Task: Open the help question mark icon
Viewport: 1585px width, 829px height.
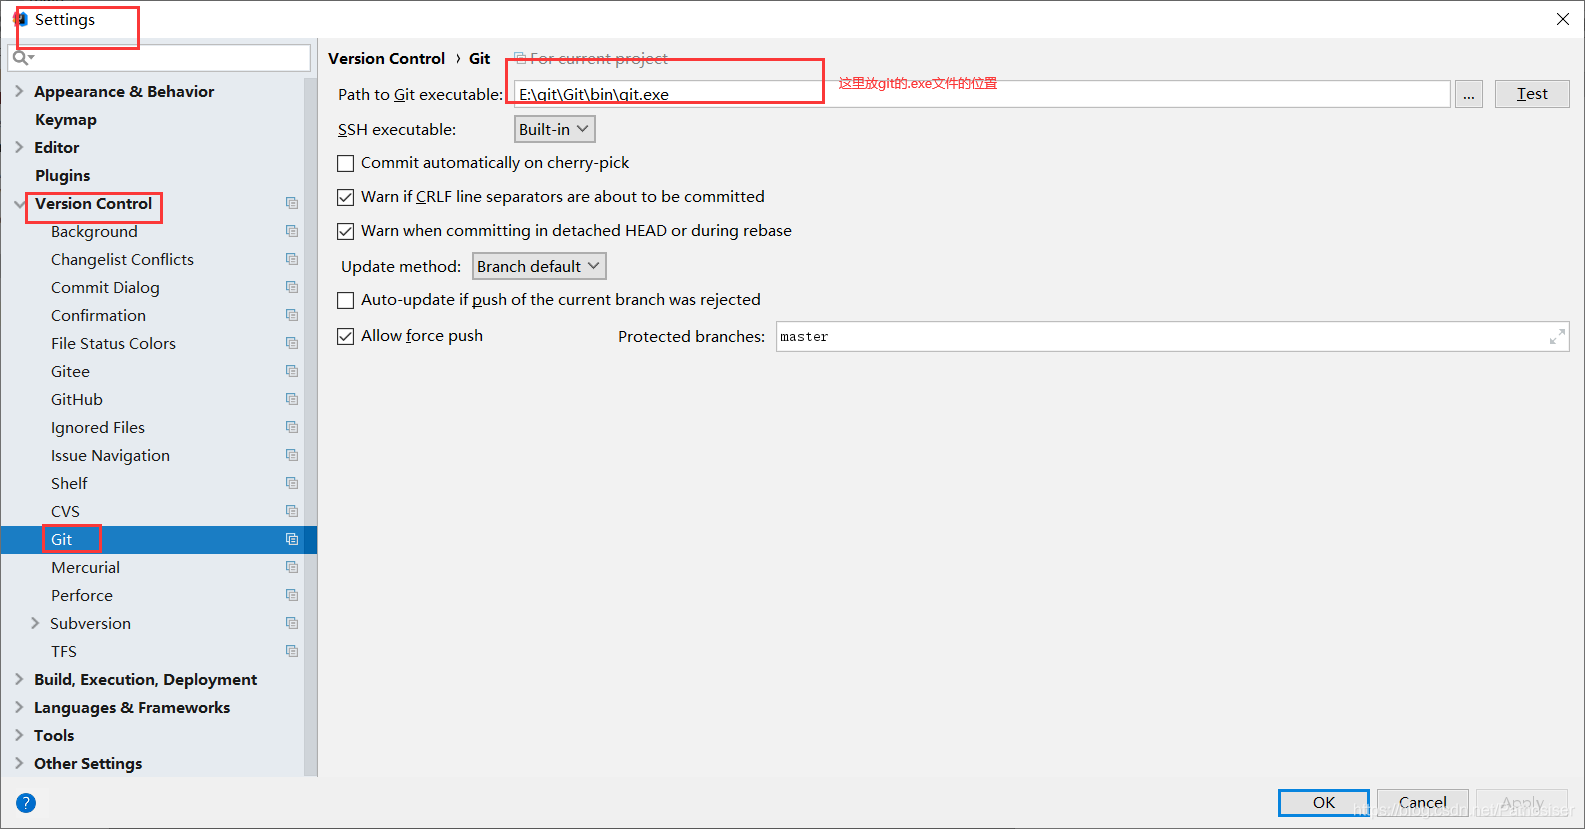Action: click(x=26, y=803)
